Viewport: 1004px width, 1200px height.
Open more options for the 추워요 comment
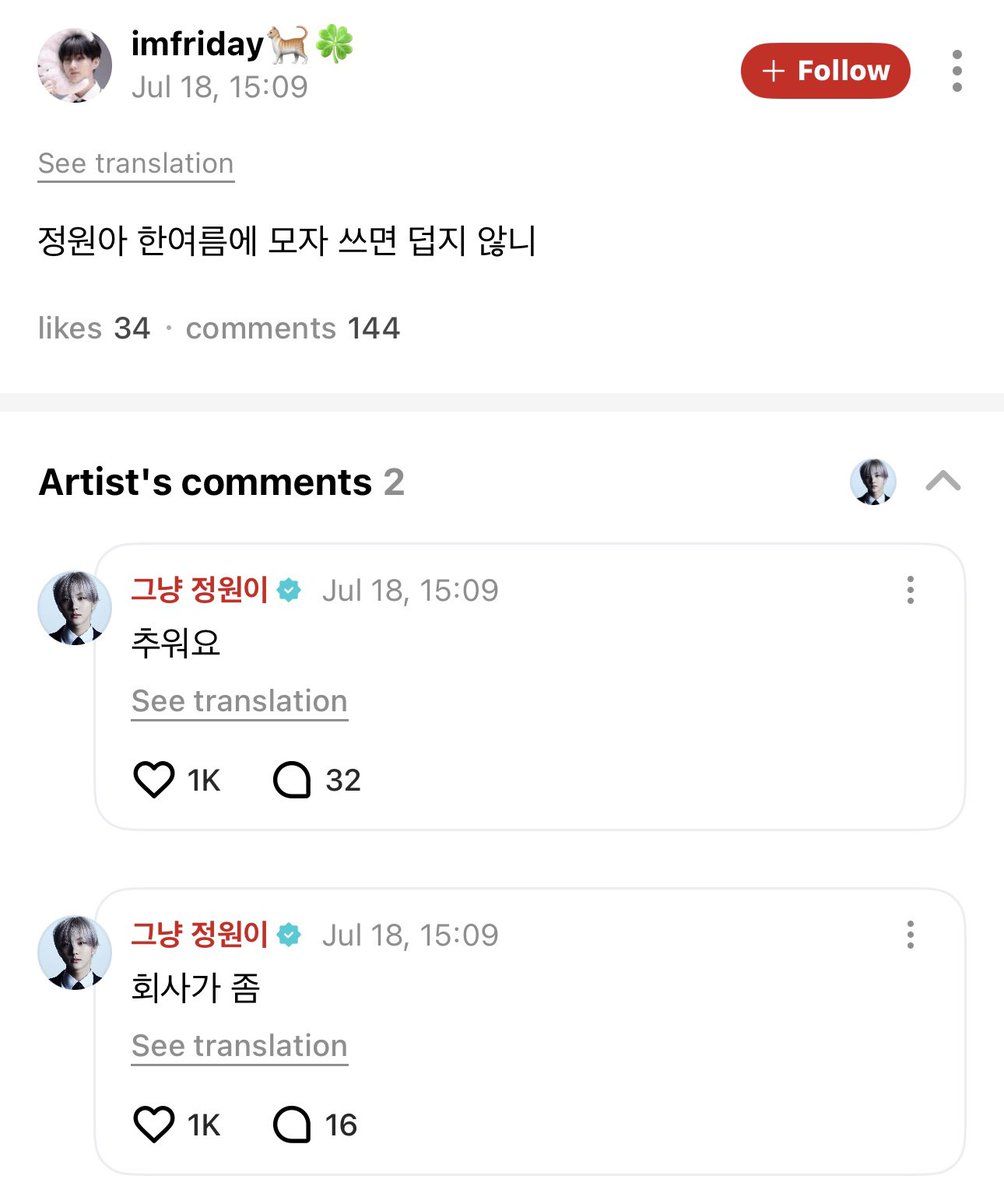910,590
